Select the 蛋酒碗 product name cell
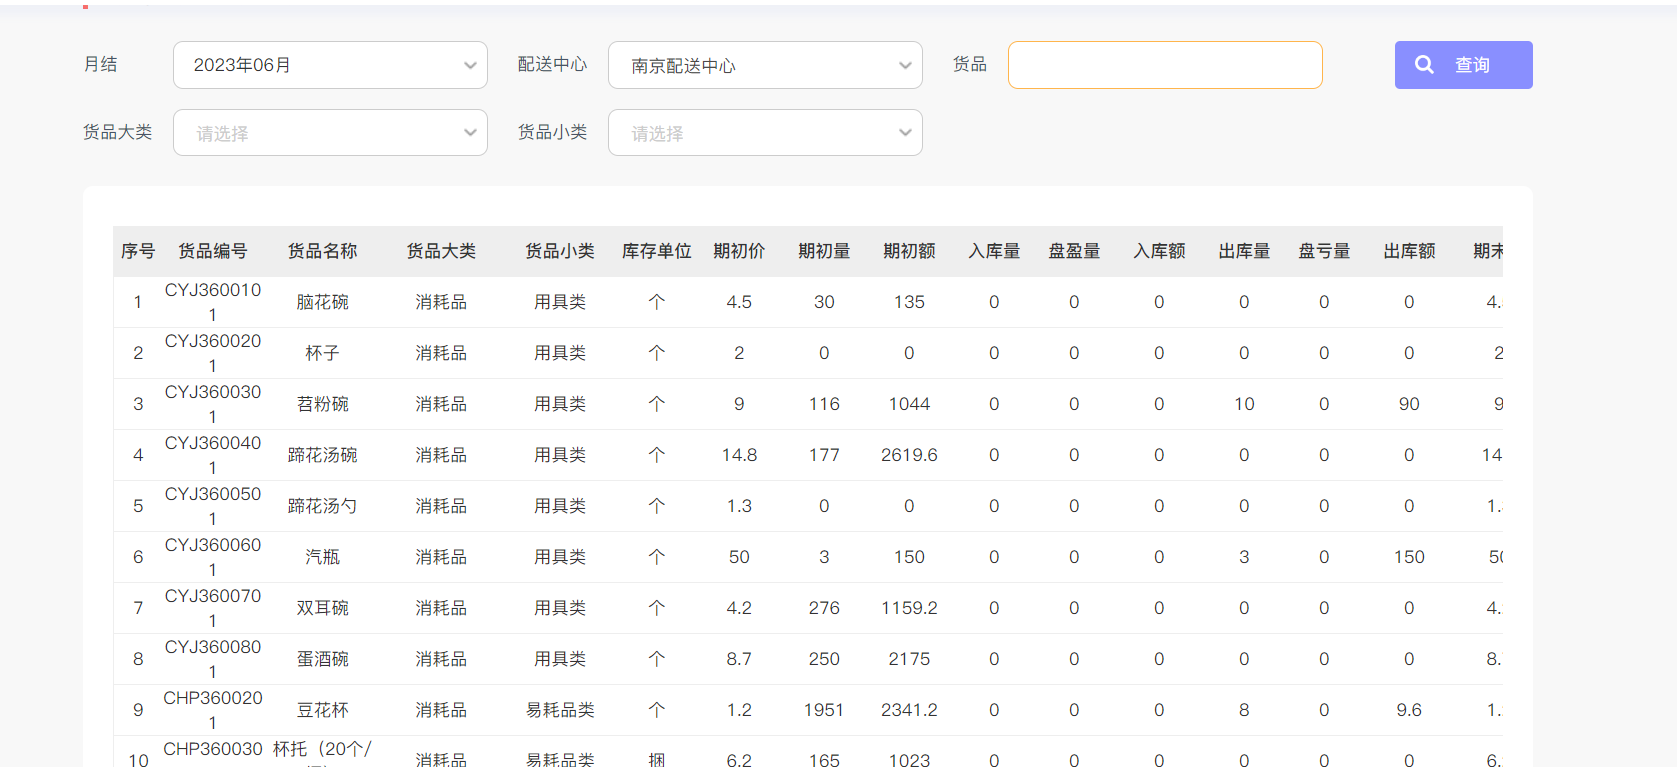 click(322, 659)
